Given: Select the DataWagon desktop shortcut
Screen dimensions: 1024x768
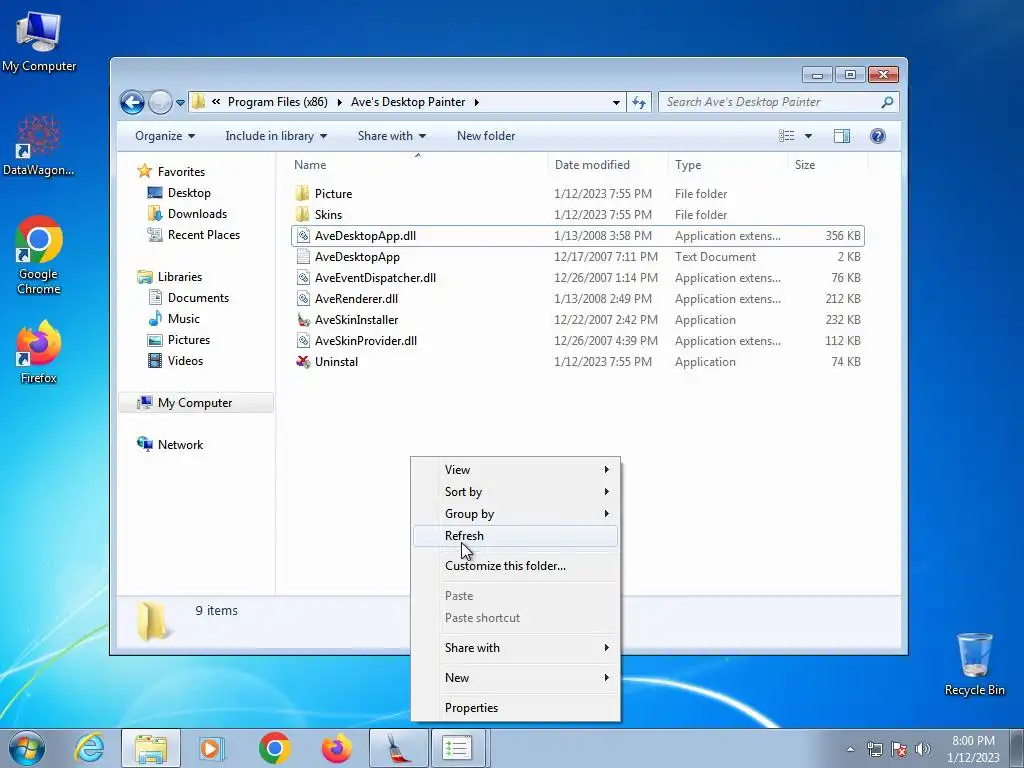Looking at the screenshot, I should point(39,145).
